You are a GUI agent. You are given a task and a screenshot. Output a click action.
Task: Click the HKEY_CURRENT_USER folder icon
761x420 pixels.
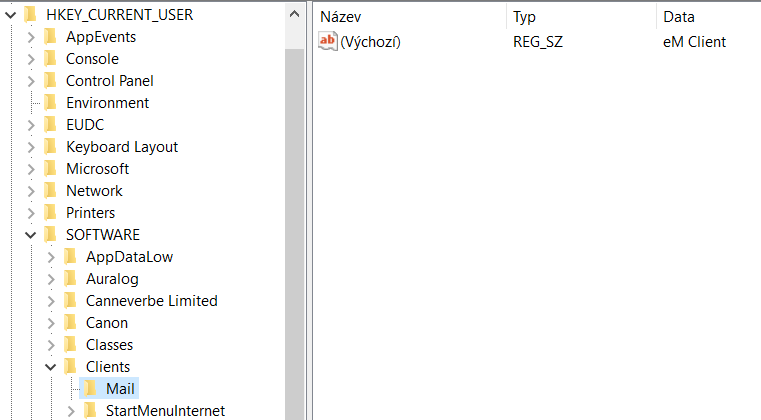click(30, 15)
